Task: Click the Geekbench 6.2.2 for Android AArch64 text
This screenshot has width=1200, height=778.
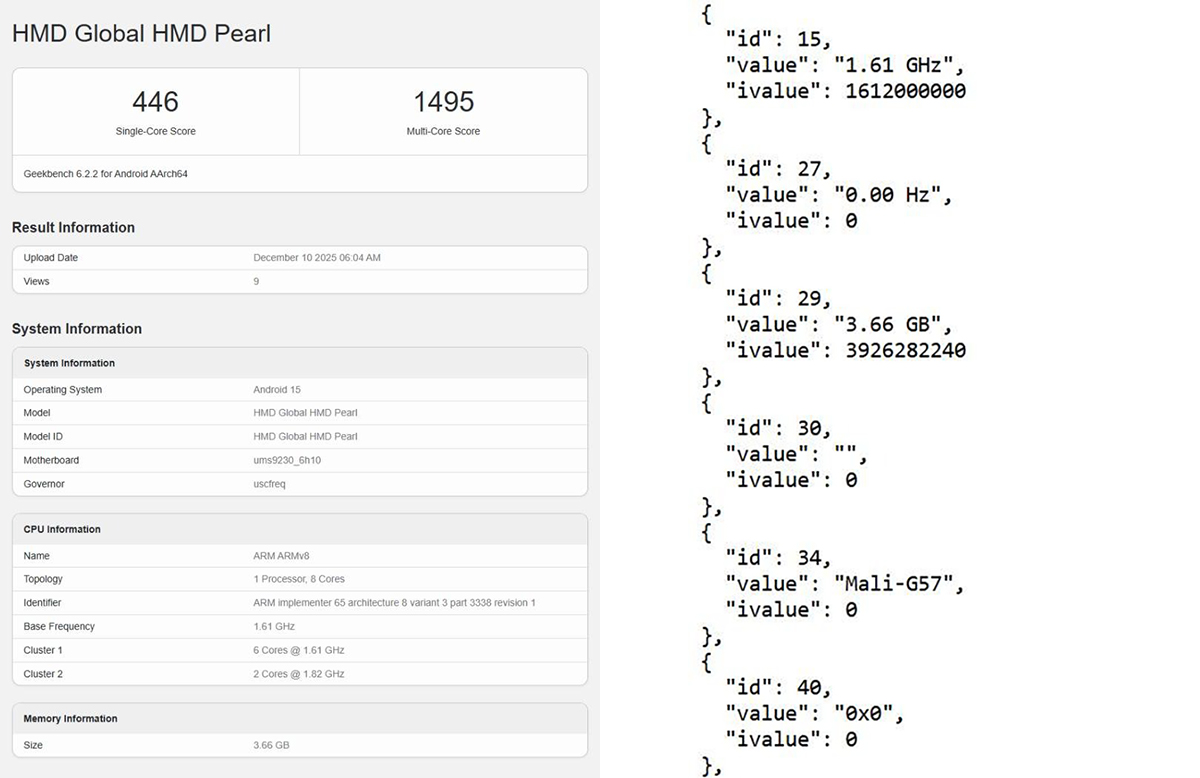Action: [106, 174]
